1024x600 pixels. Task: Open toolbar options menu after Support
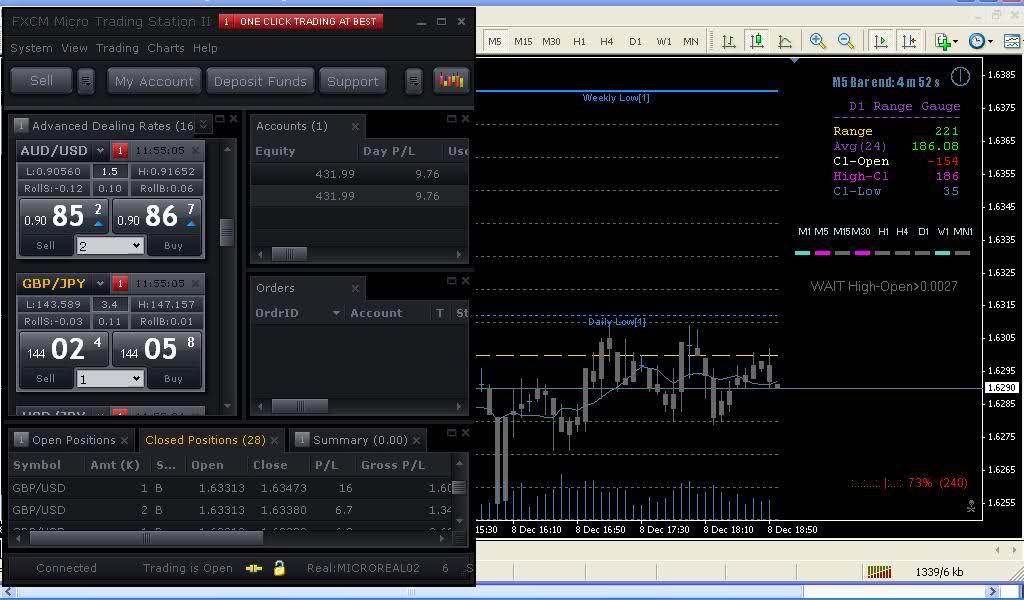click(413, 81)
